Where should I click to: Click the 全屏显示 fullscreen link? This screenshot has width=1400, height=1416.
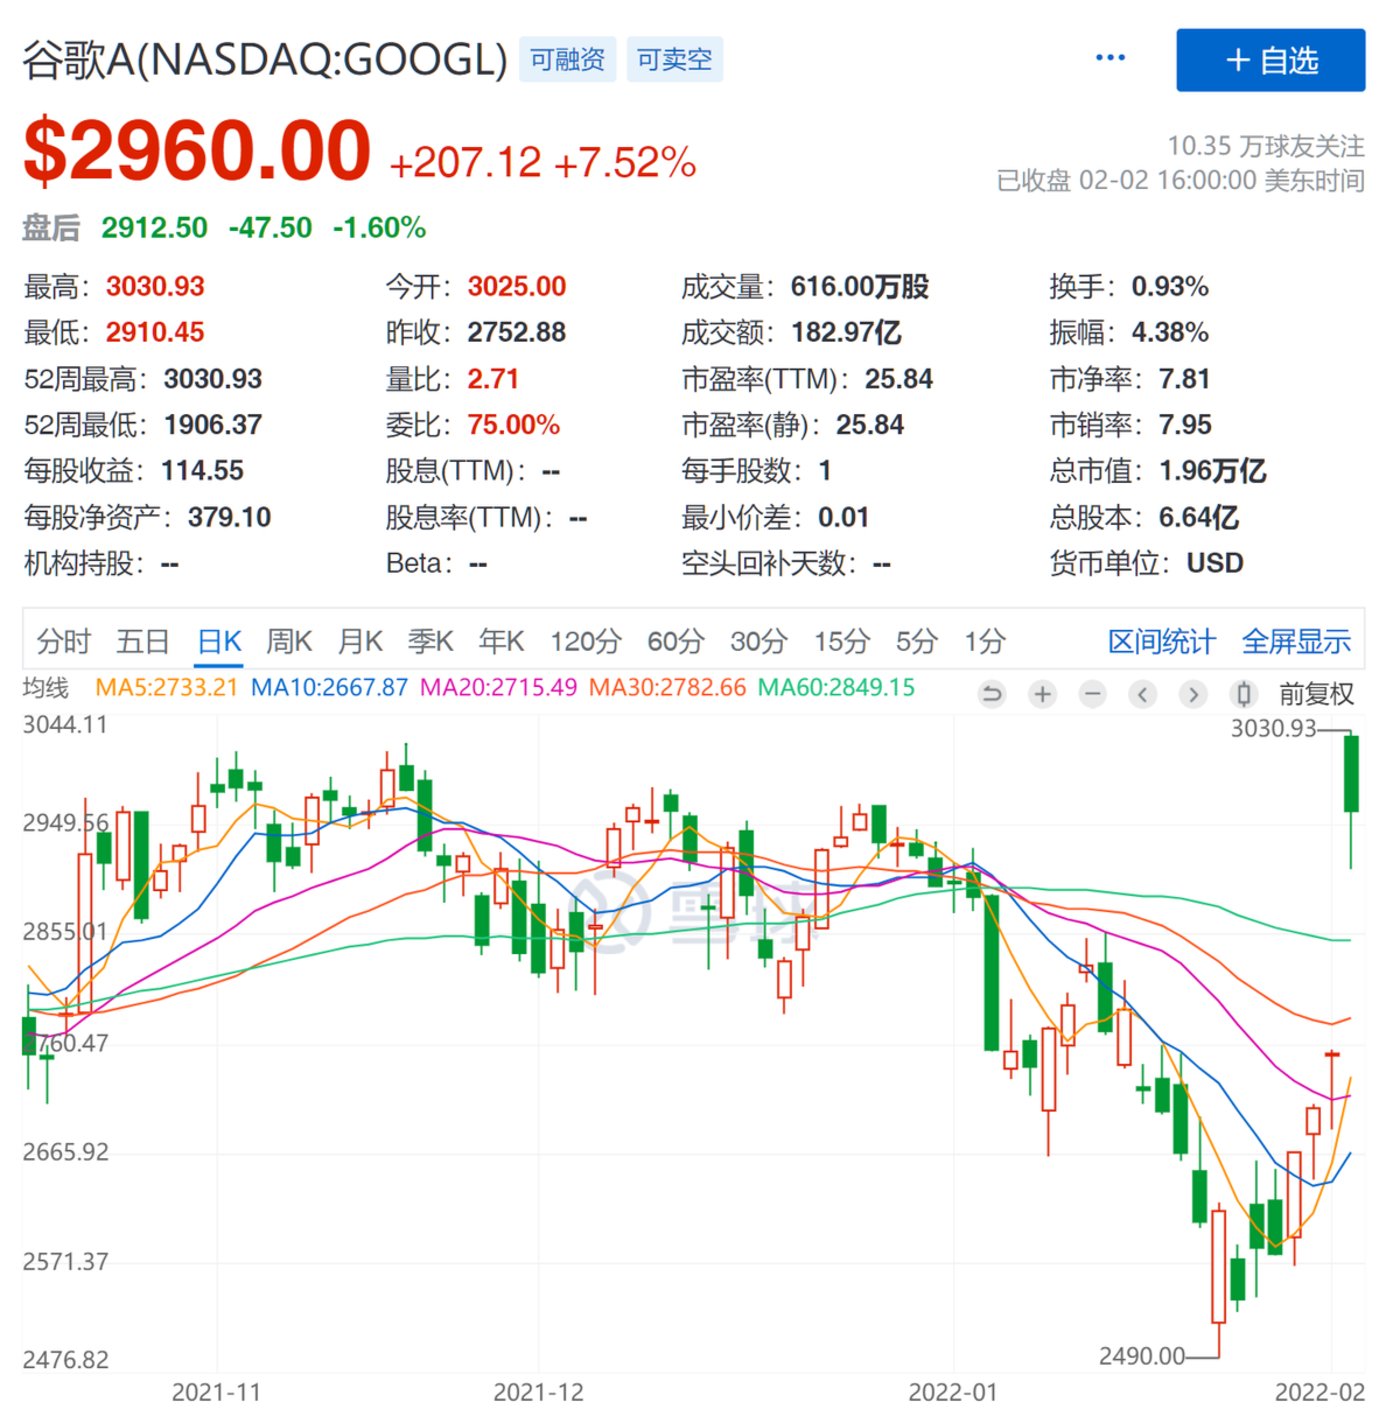[x=1296, y=641]
